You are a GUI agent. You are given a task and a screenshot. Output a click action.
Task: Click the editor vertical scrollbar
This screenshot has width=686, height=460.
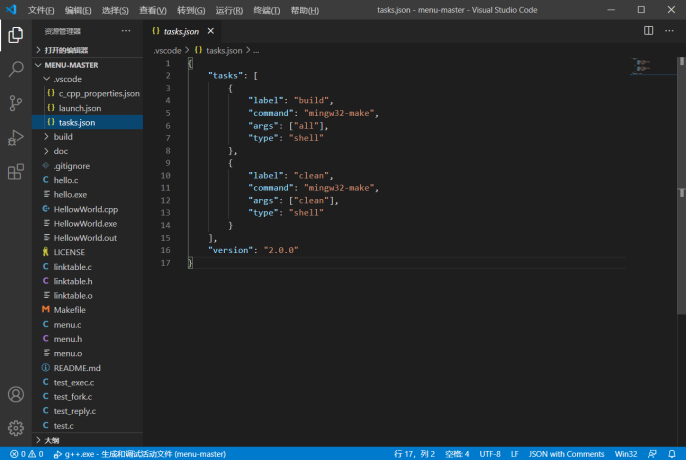(681, 185)
